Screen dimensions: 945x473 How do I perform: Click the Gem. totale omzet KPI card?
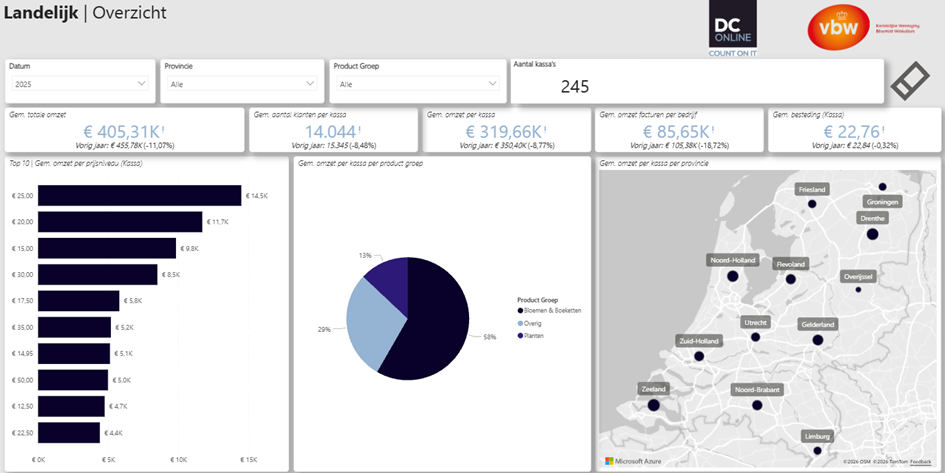[123, 131]
